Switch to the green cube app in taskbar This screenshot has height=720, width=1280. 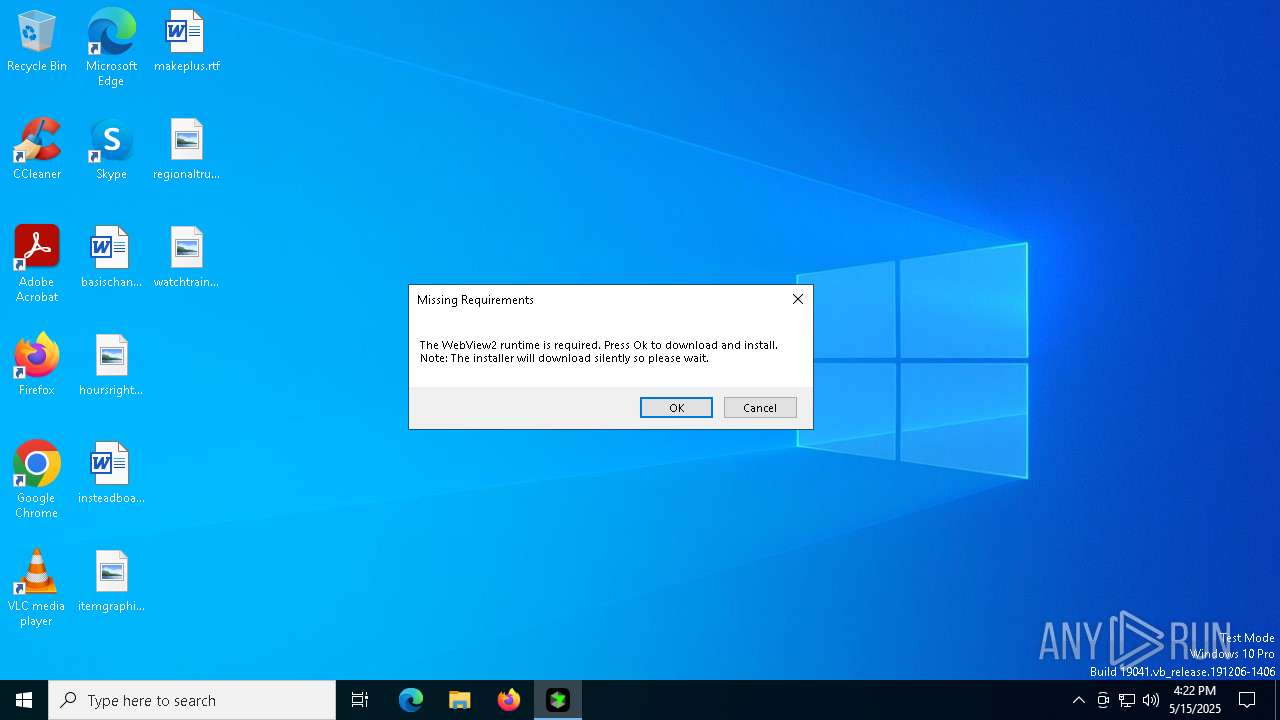coord(558,700)
